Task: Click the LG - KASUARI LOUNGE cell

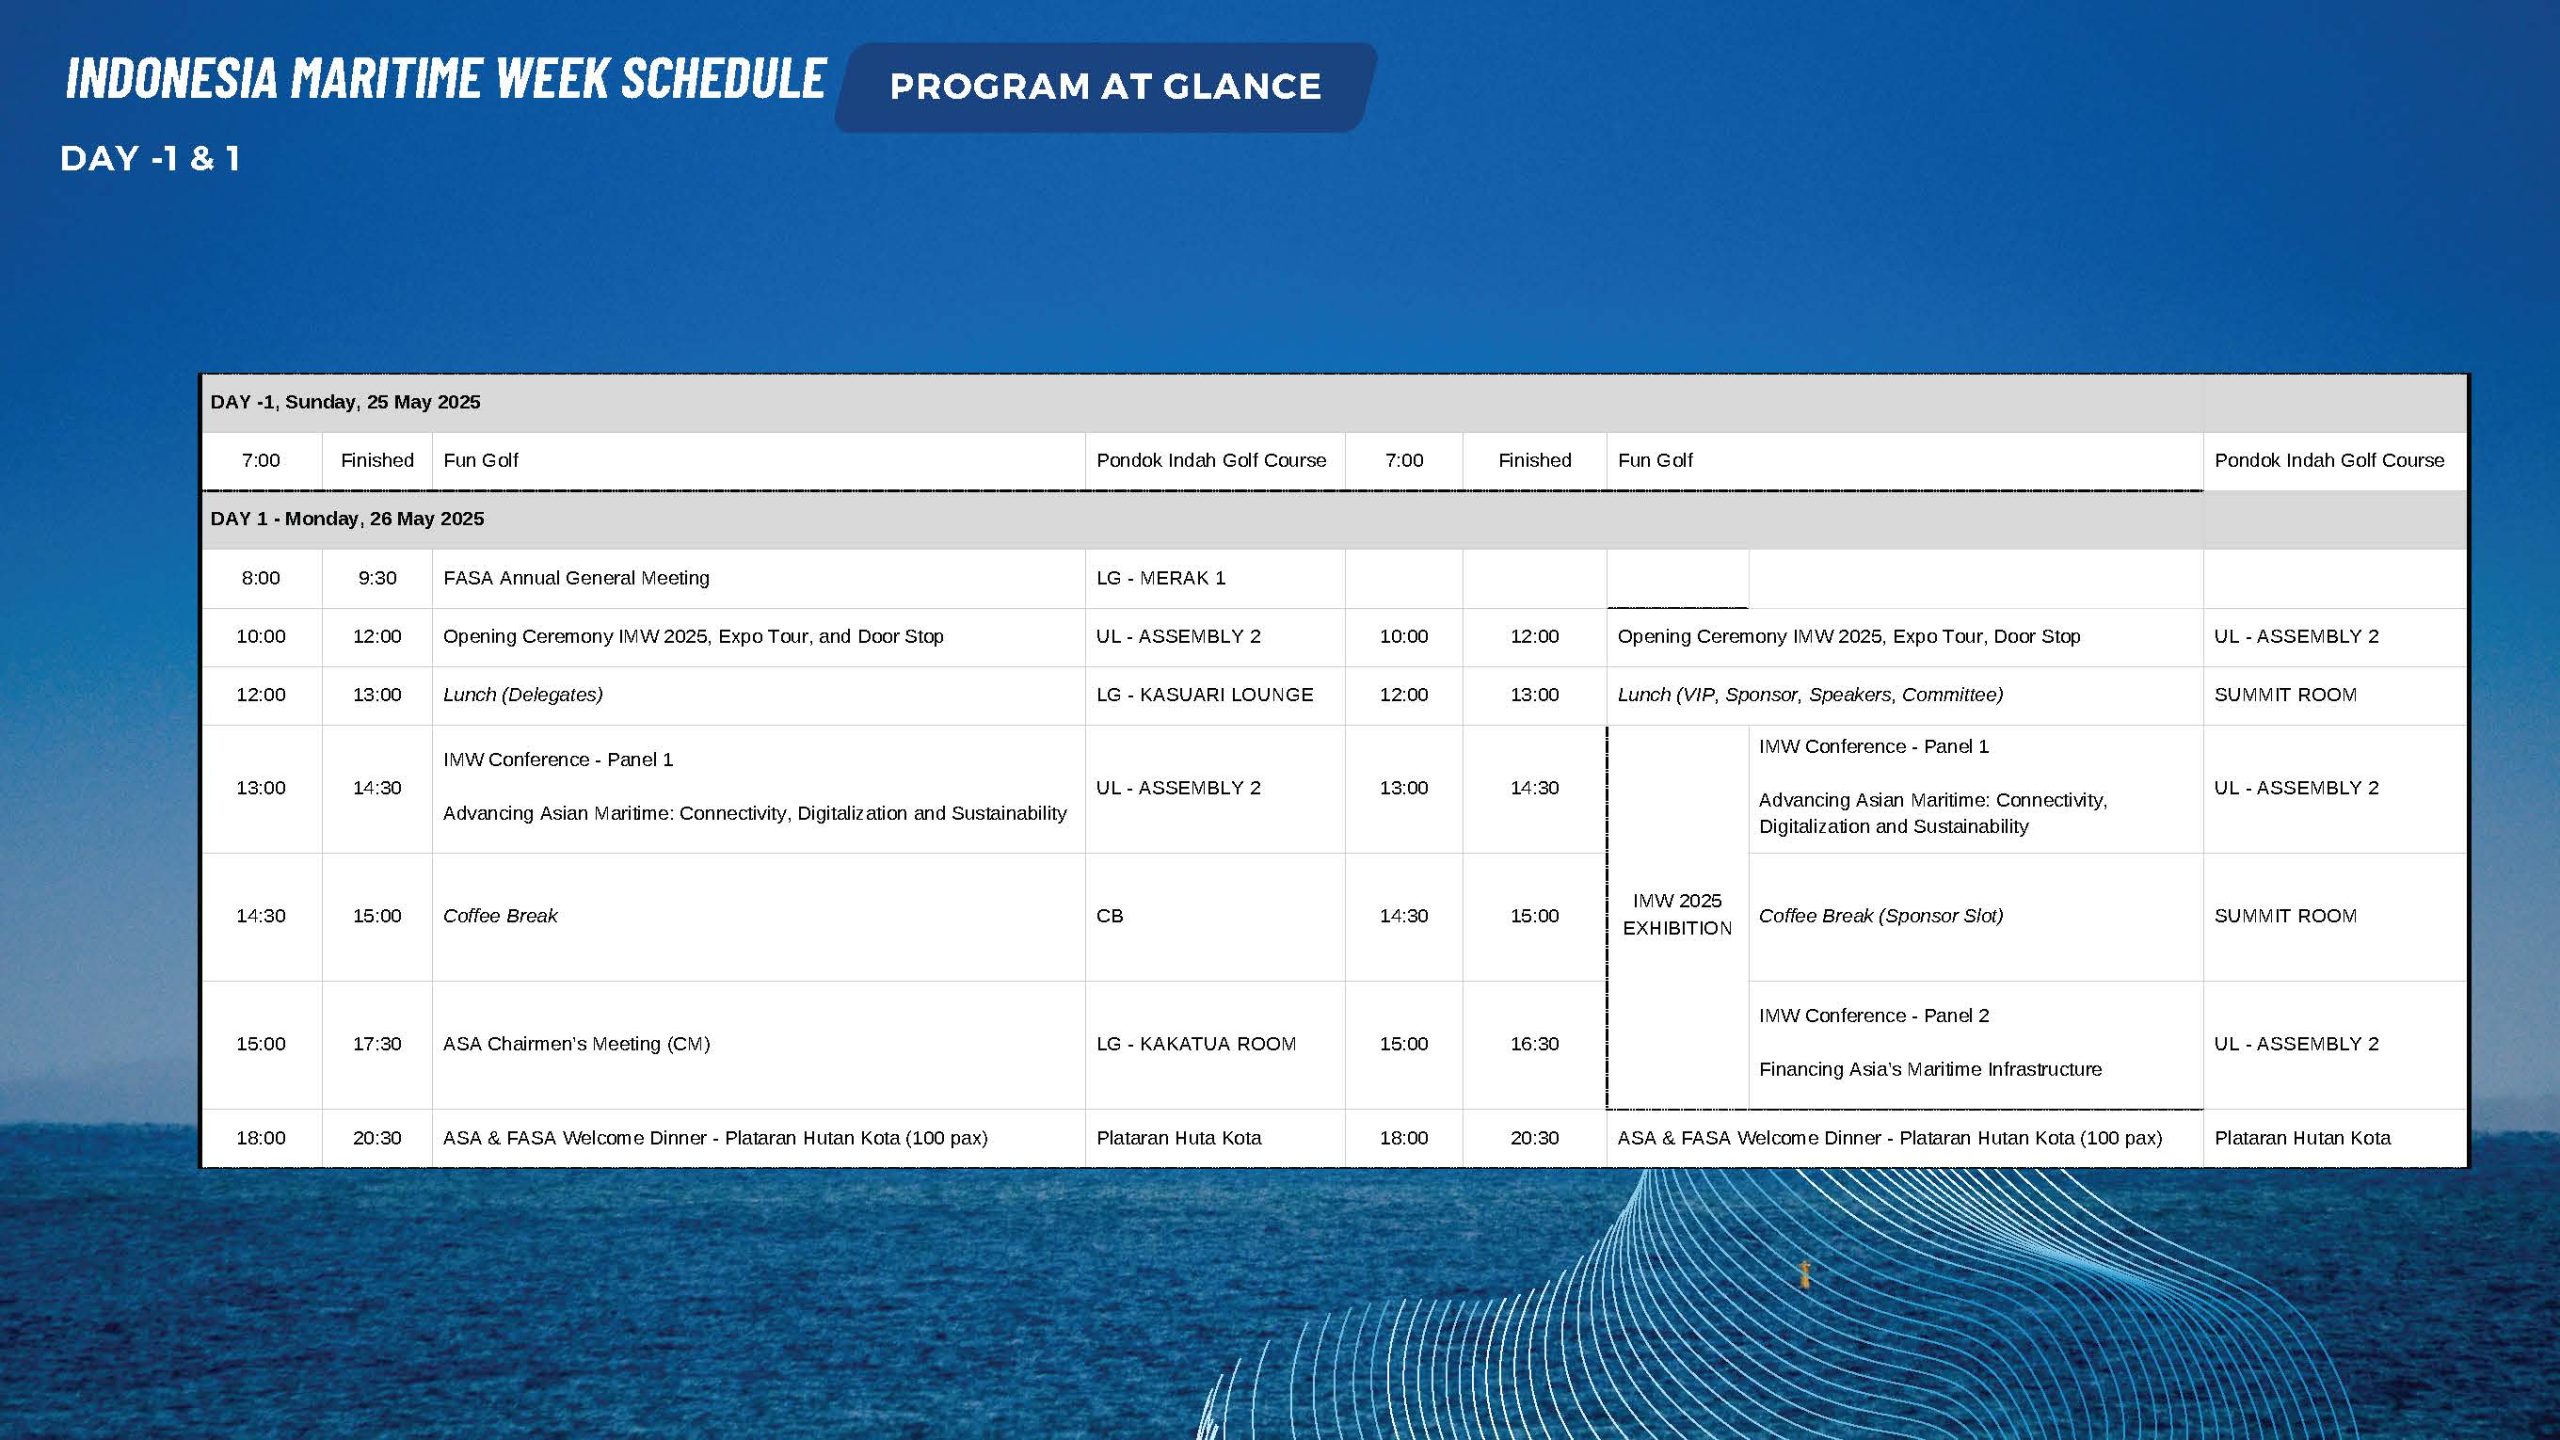Action: [x=1215, y=695]
